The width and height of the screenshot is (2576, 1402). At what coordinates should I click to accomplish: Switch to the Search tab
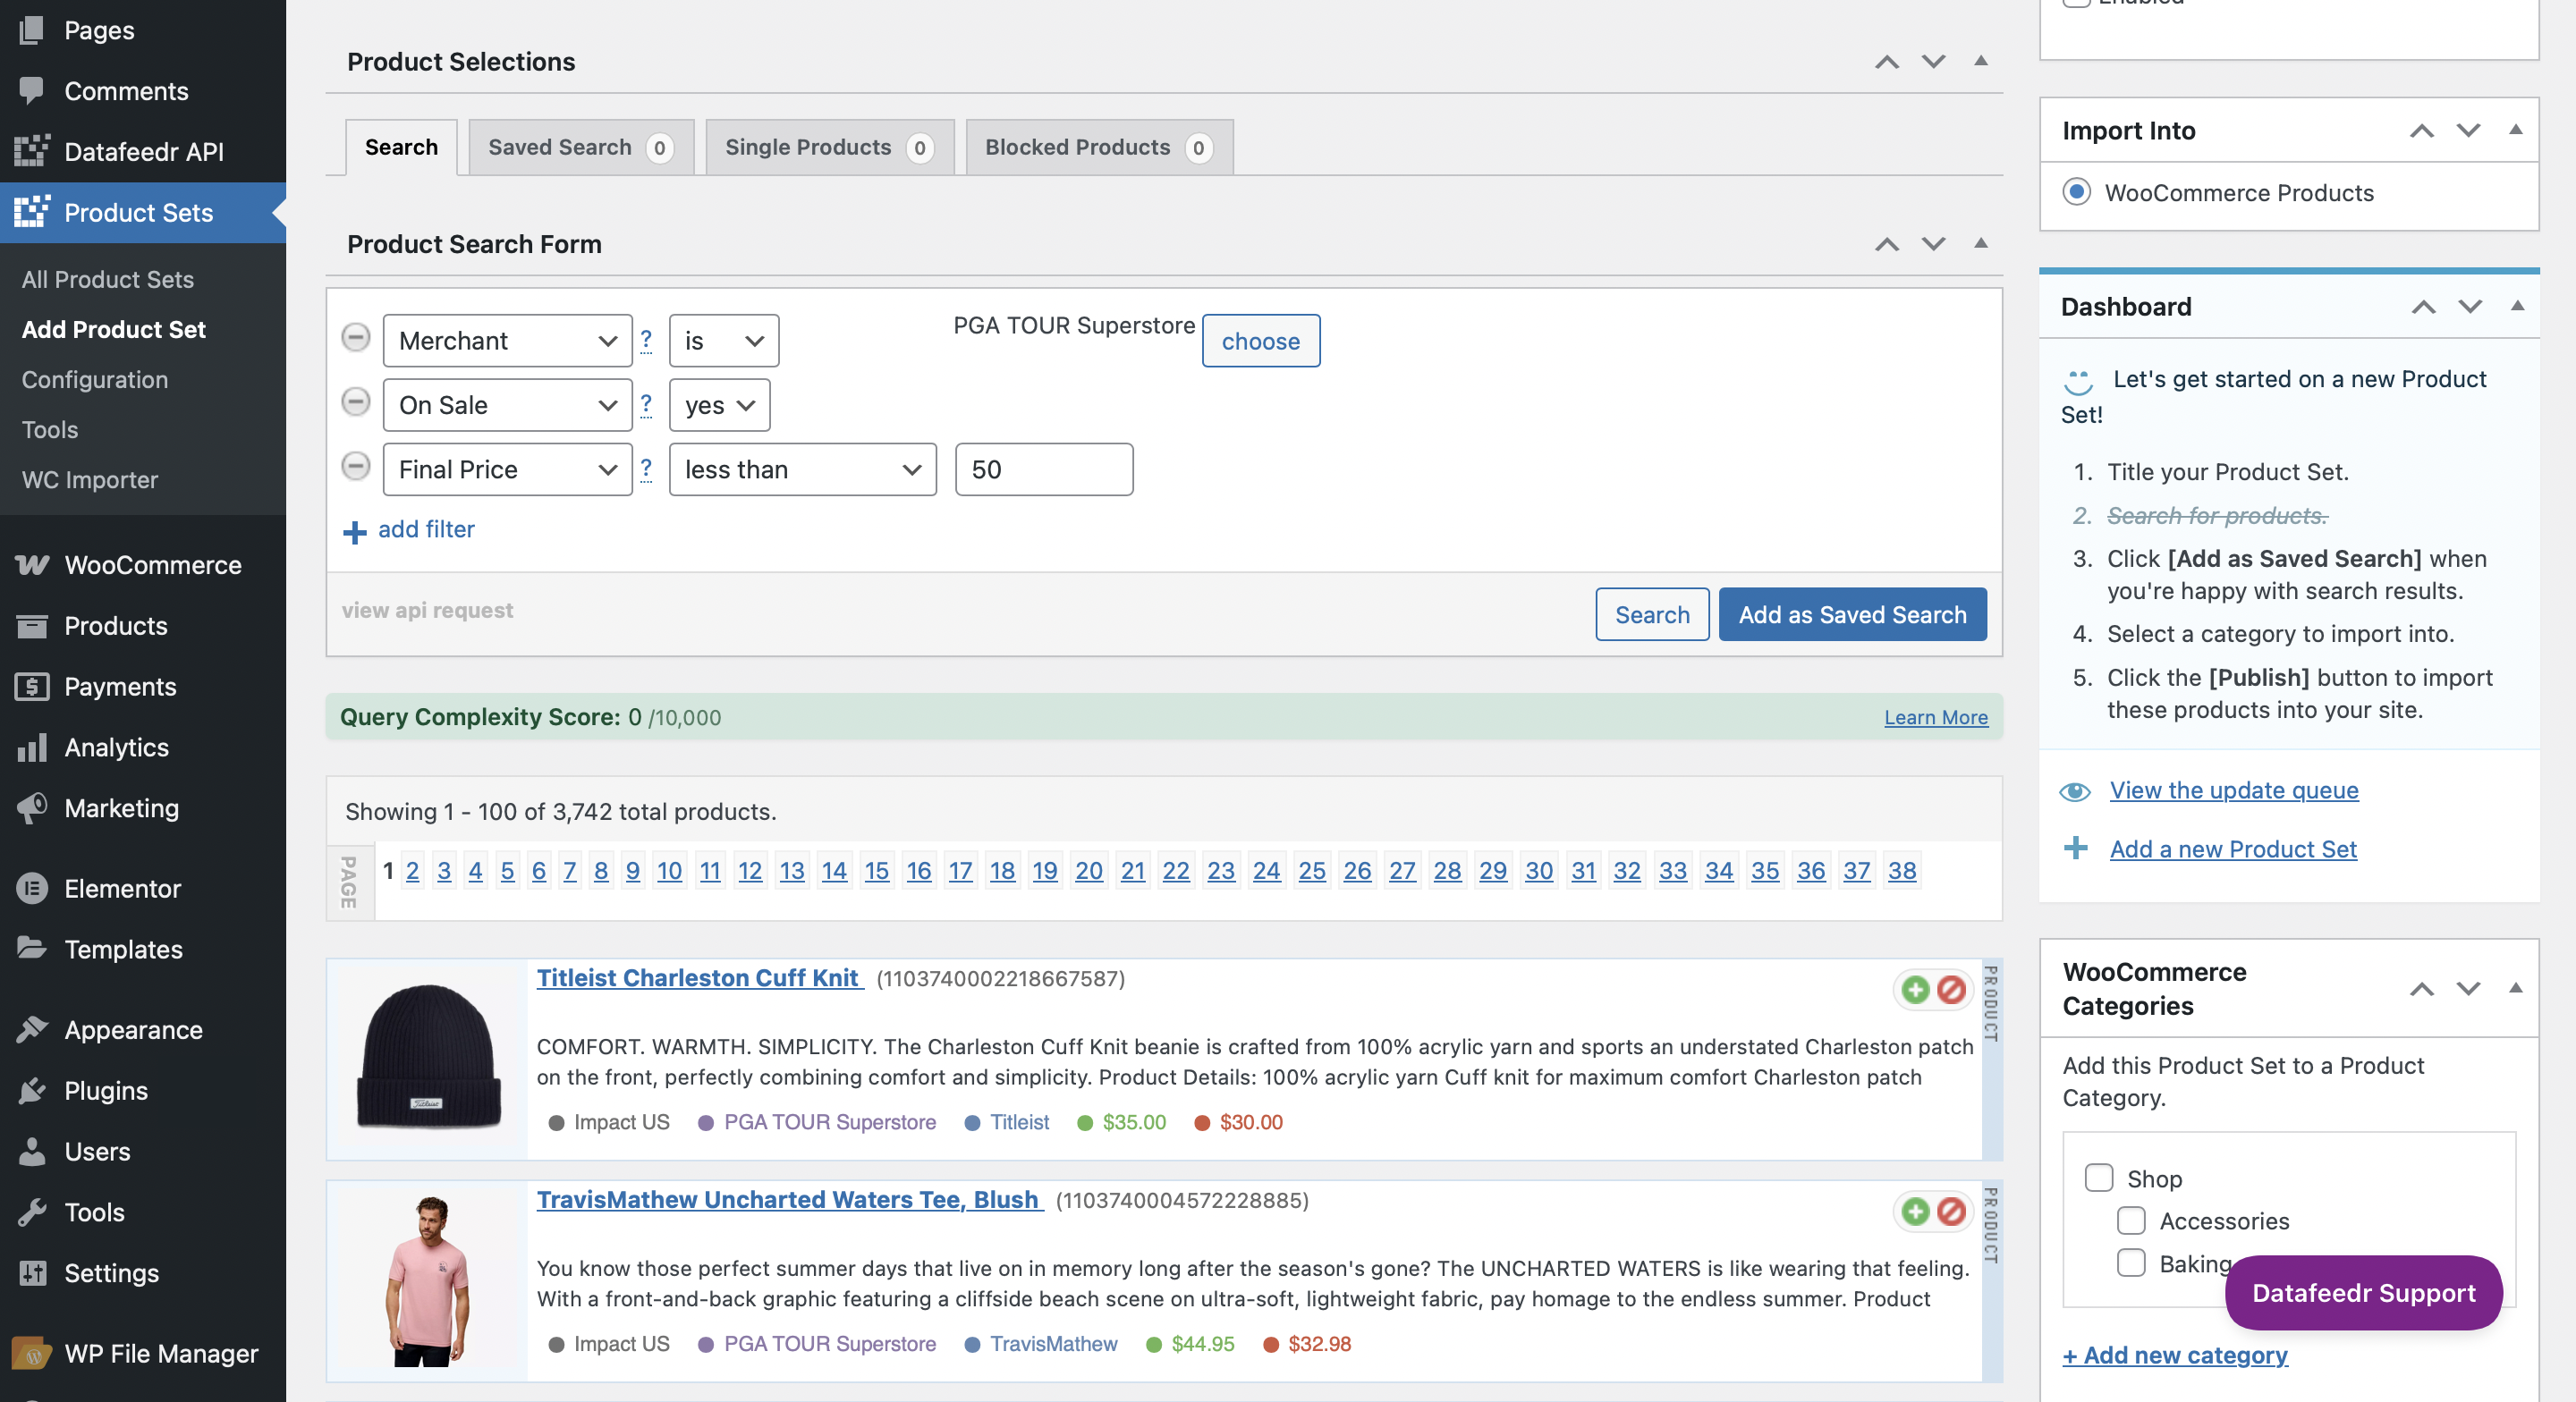[401, 147]
